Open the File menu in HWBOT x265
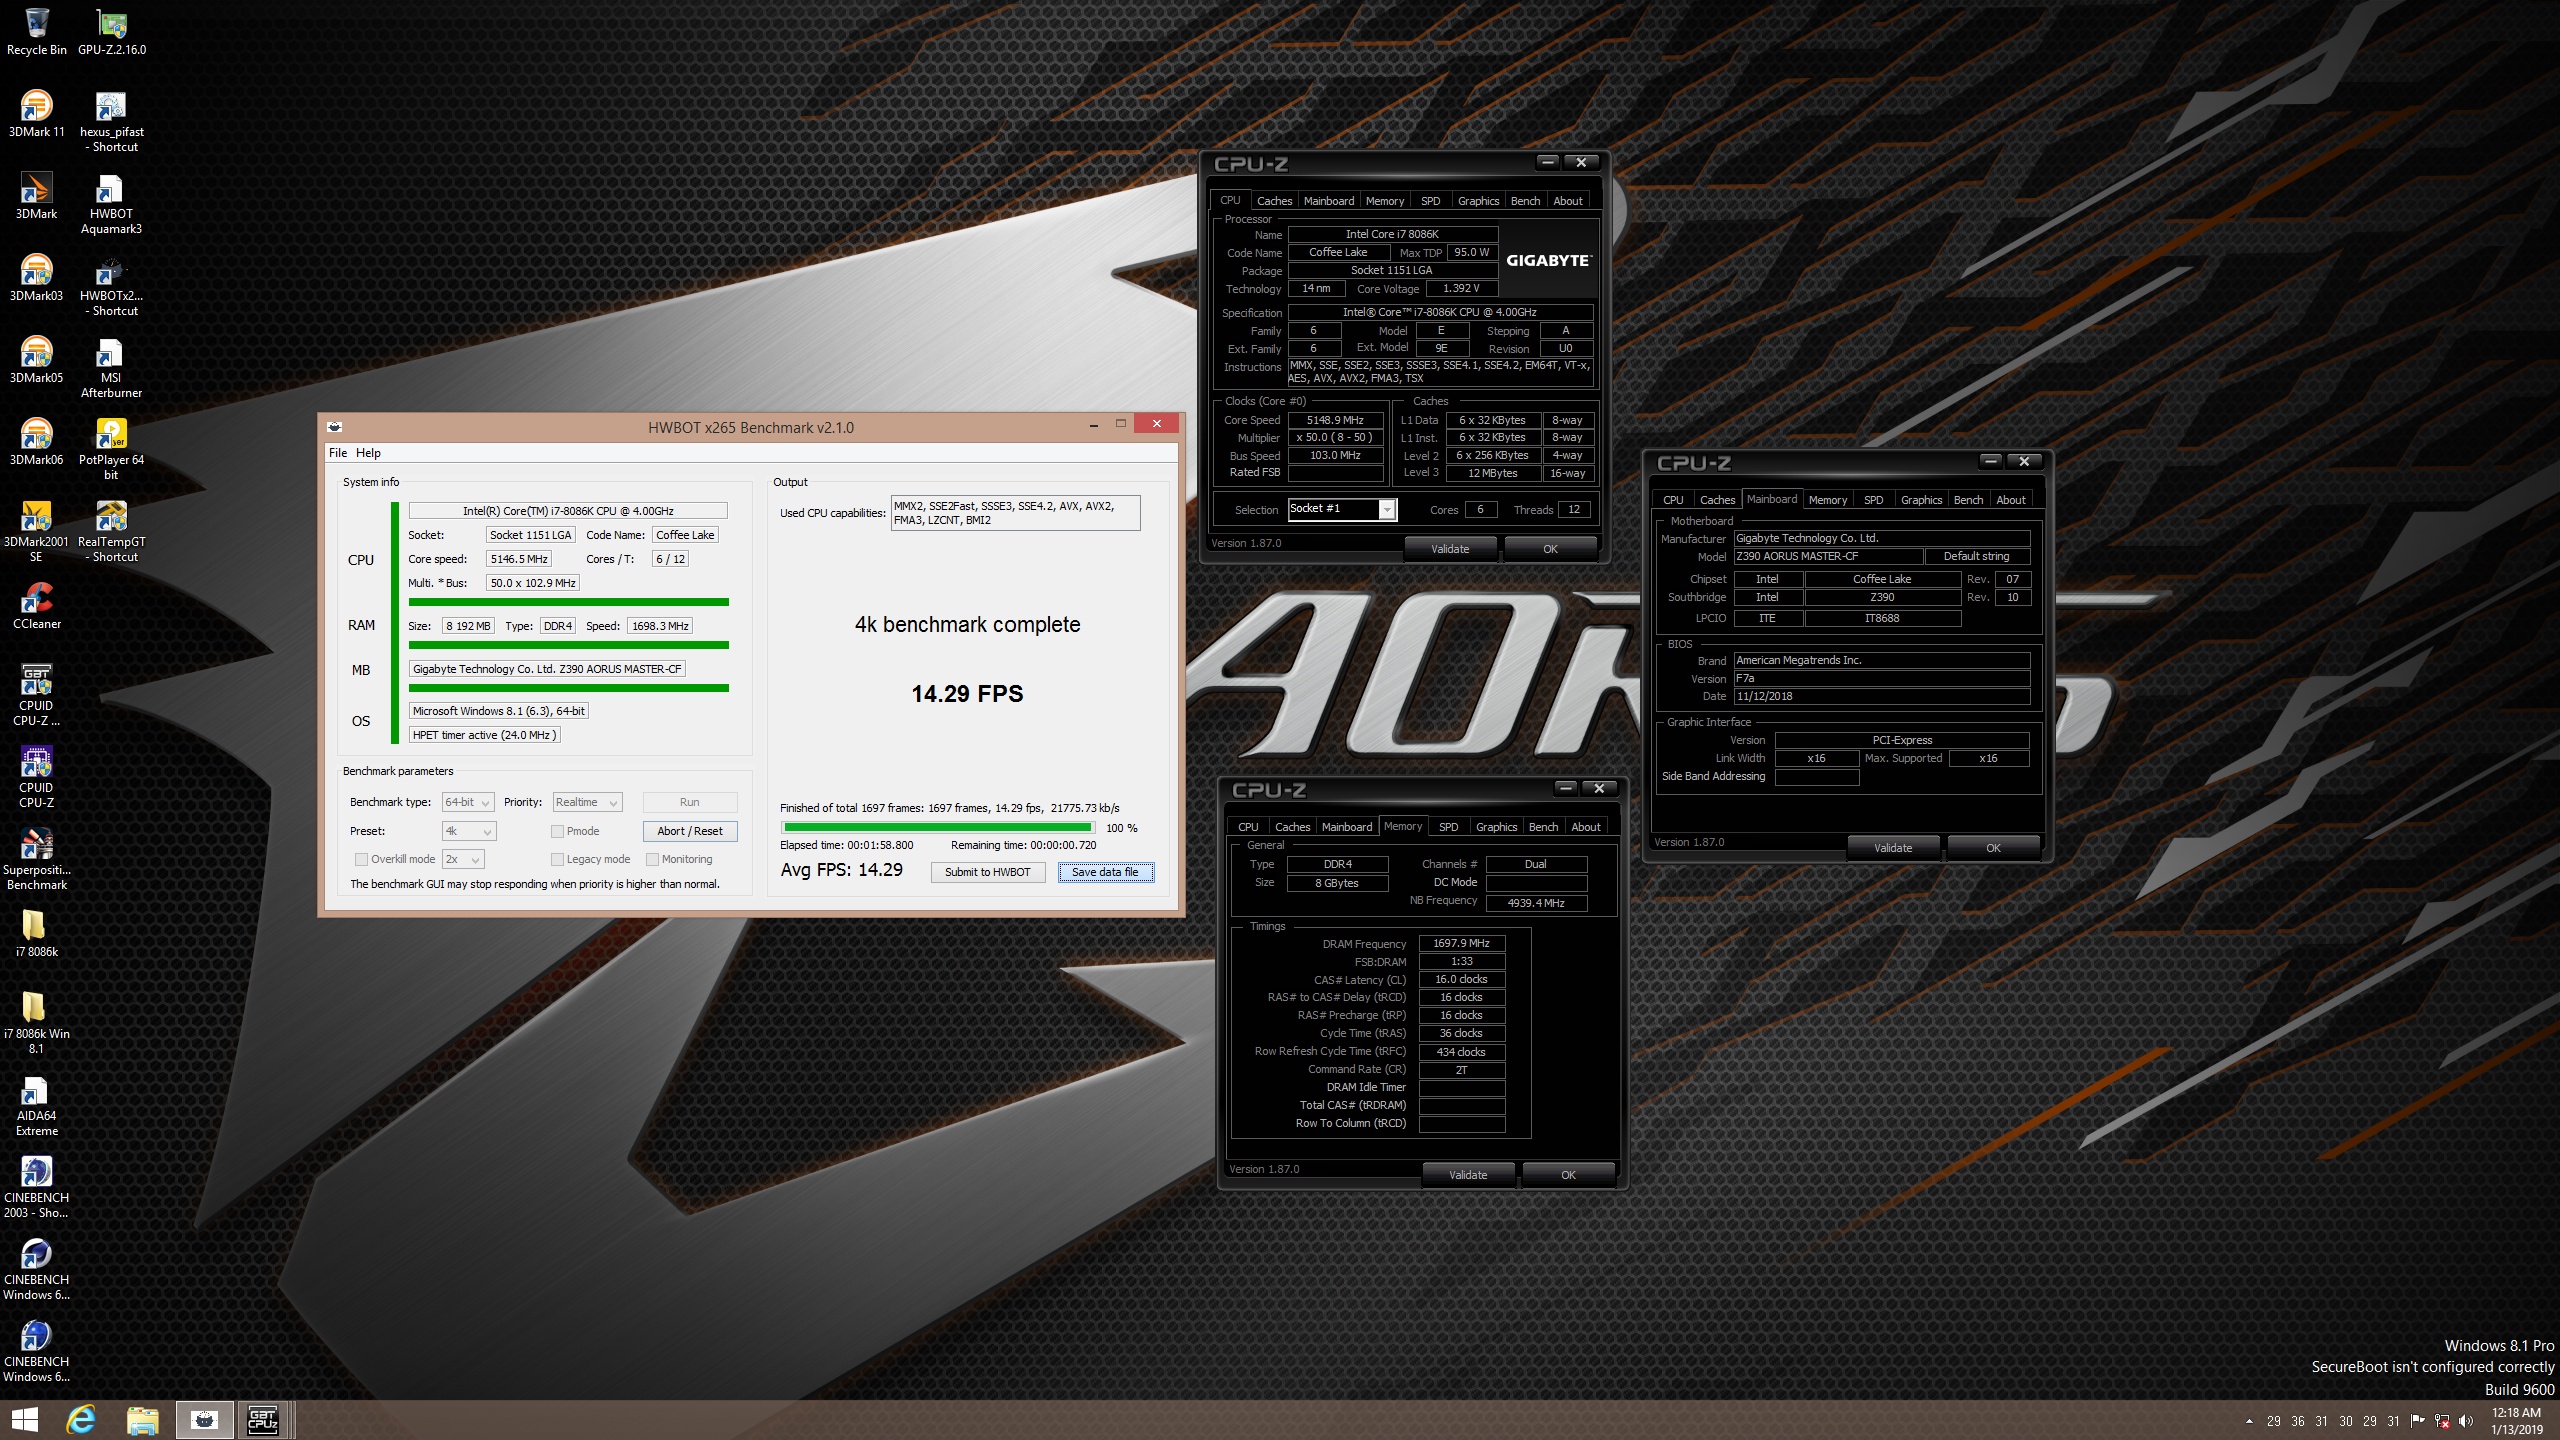The width and height of the screenshot is (2560, 1440). [338, 453]
